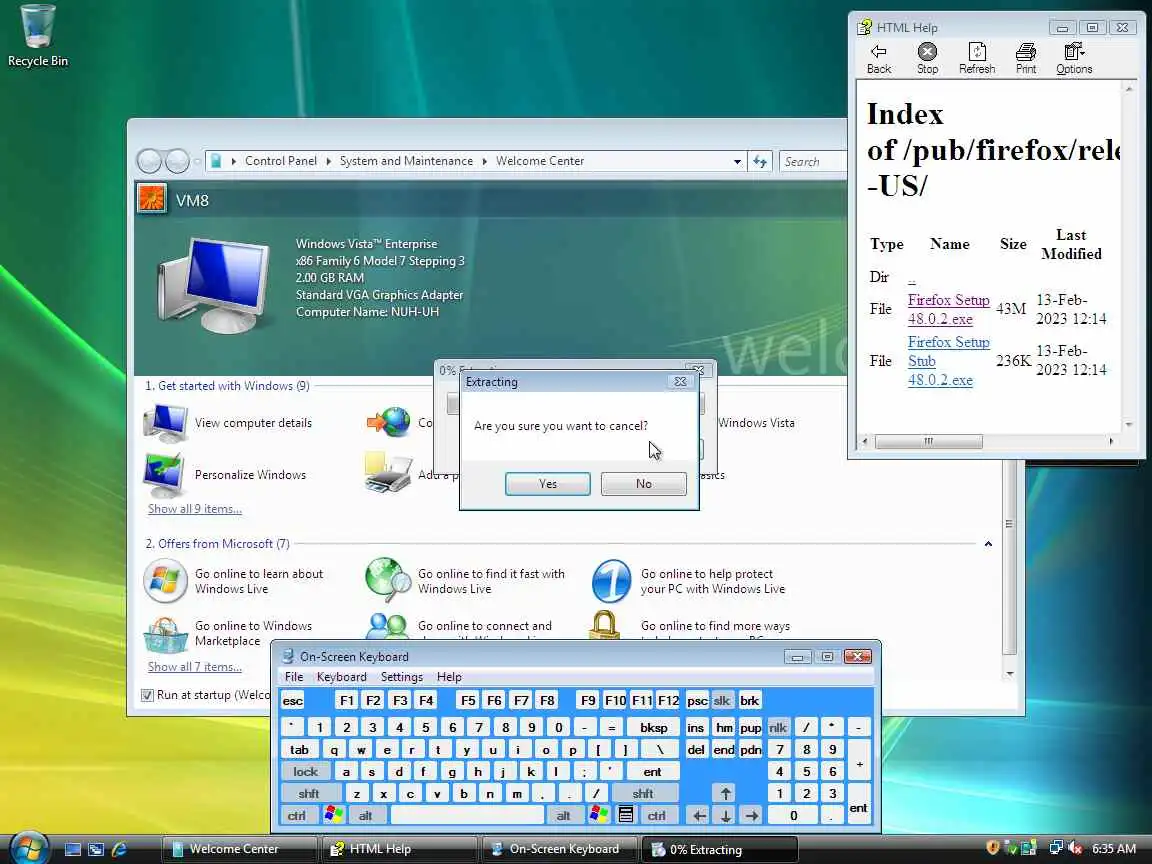The width and height of the screenshot is (1152, 864).
Task: Click the Windows Start orb
Action: 29,848
